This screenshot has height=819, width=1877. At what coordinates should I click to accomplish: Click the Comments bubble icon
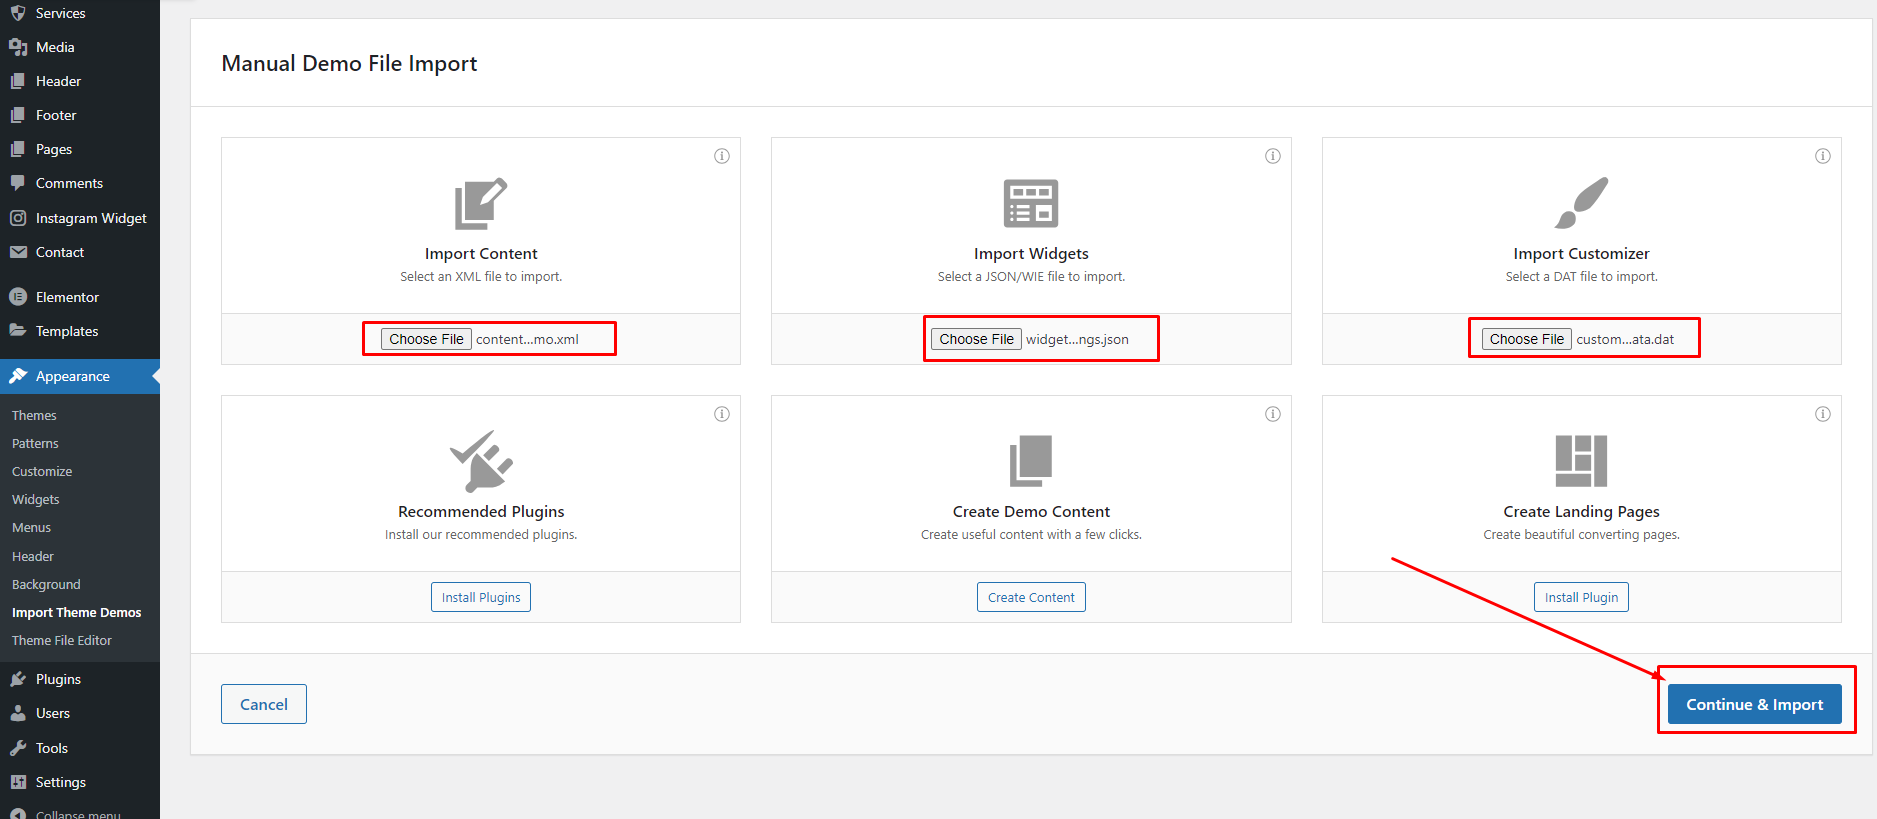(x=18, y=183)
